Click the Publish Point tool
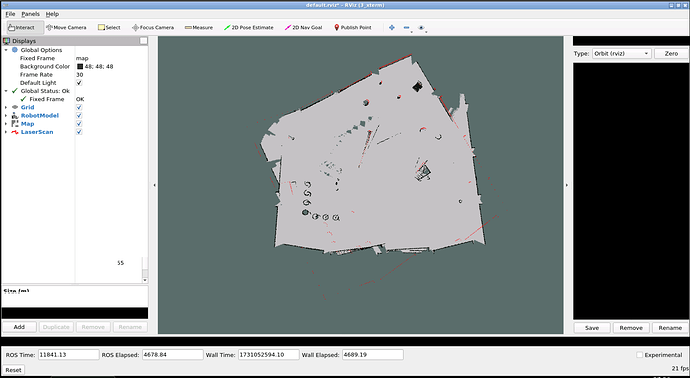Screen dimensions: 690x378 coord(353,27)
